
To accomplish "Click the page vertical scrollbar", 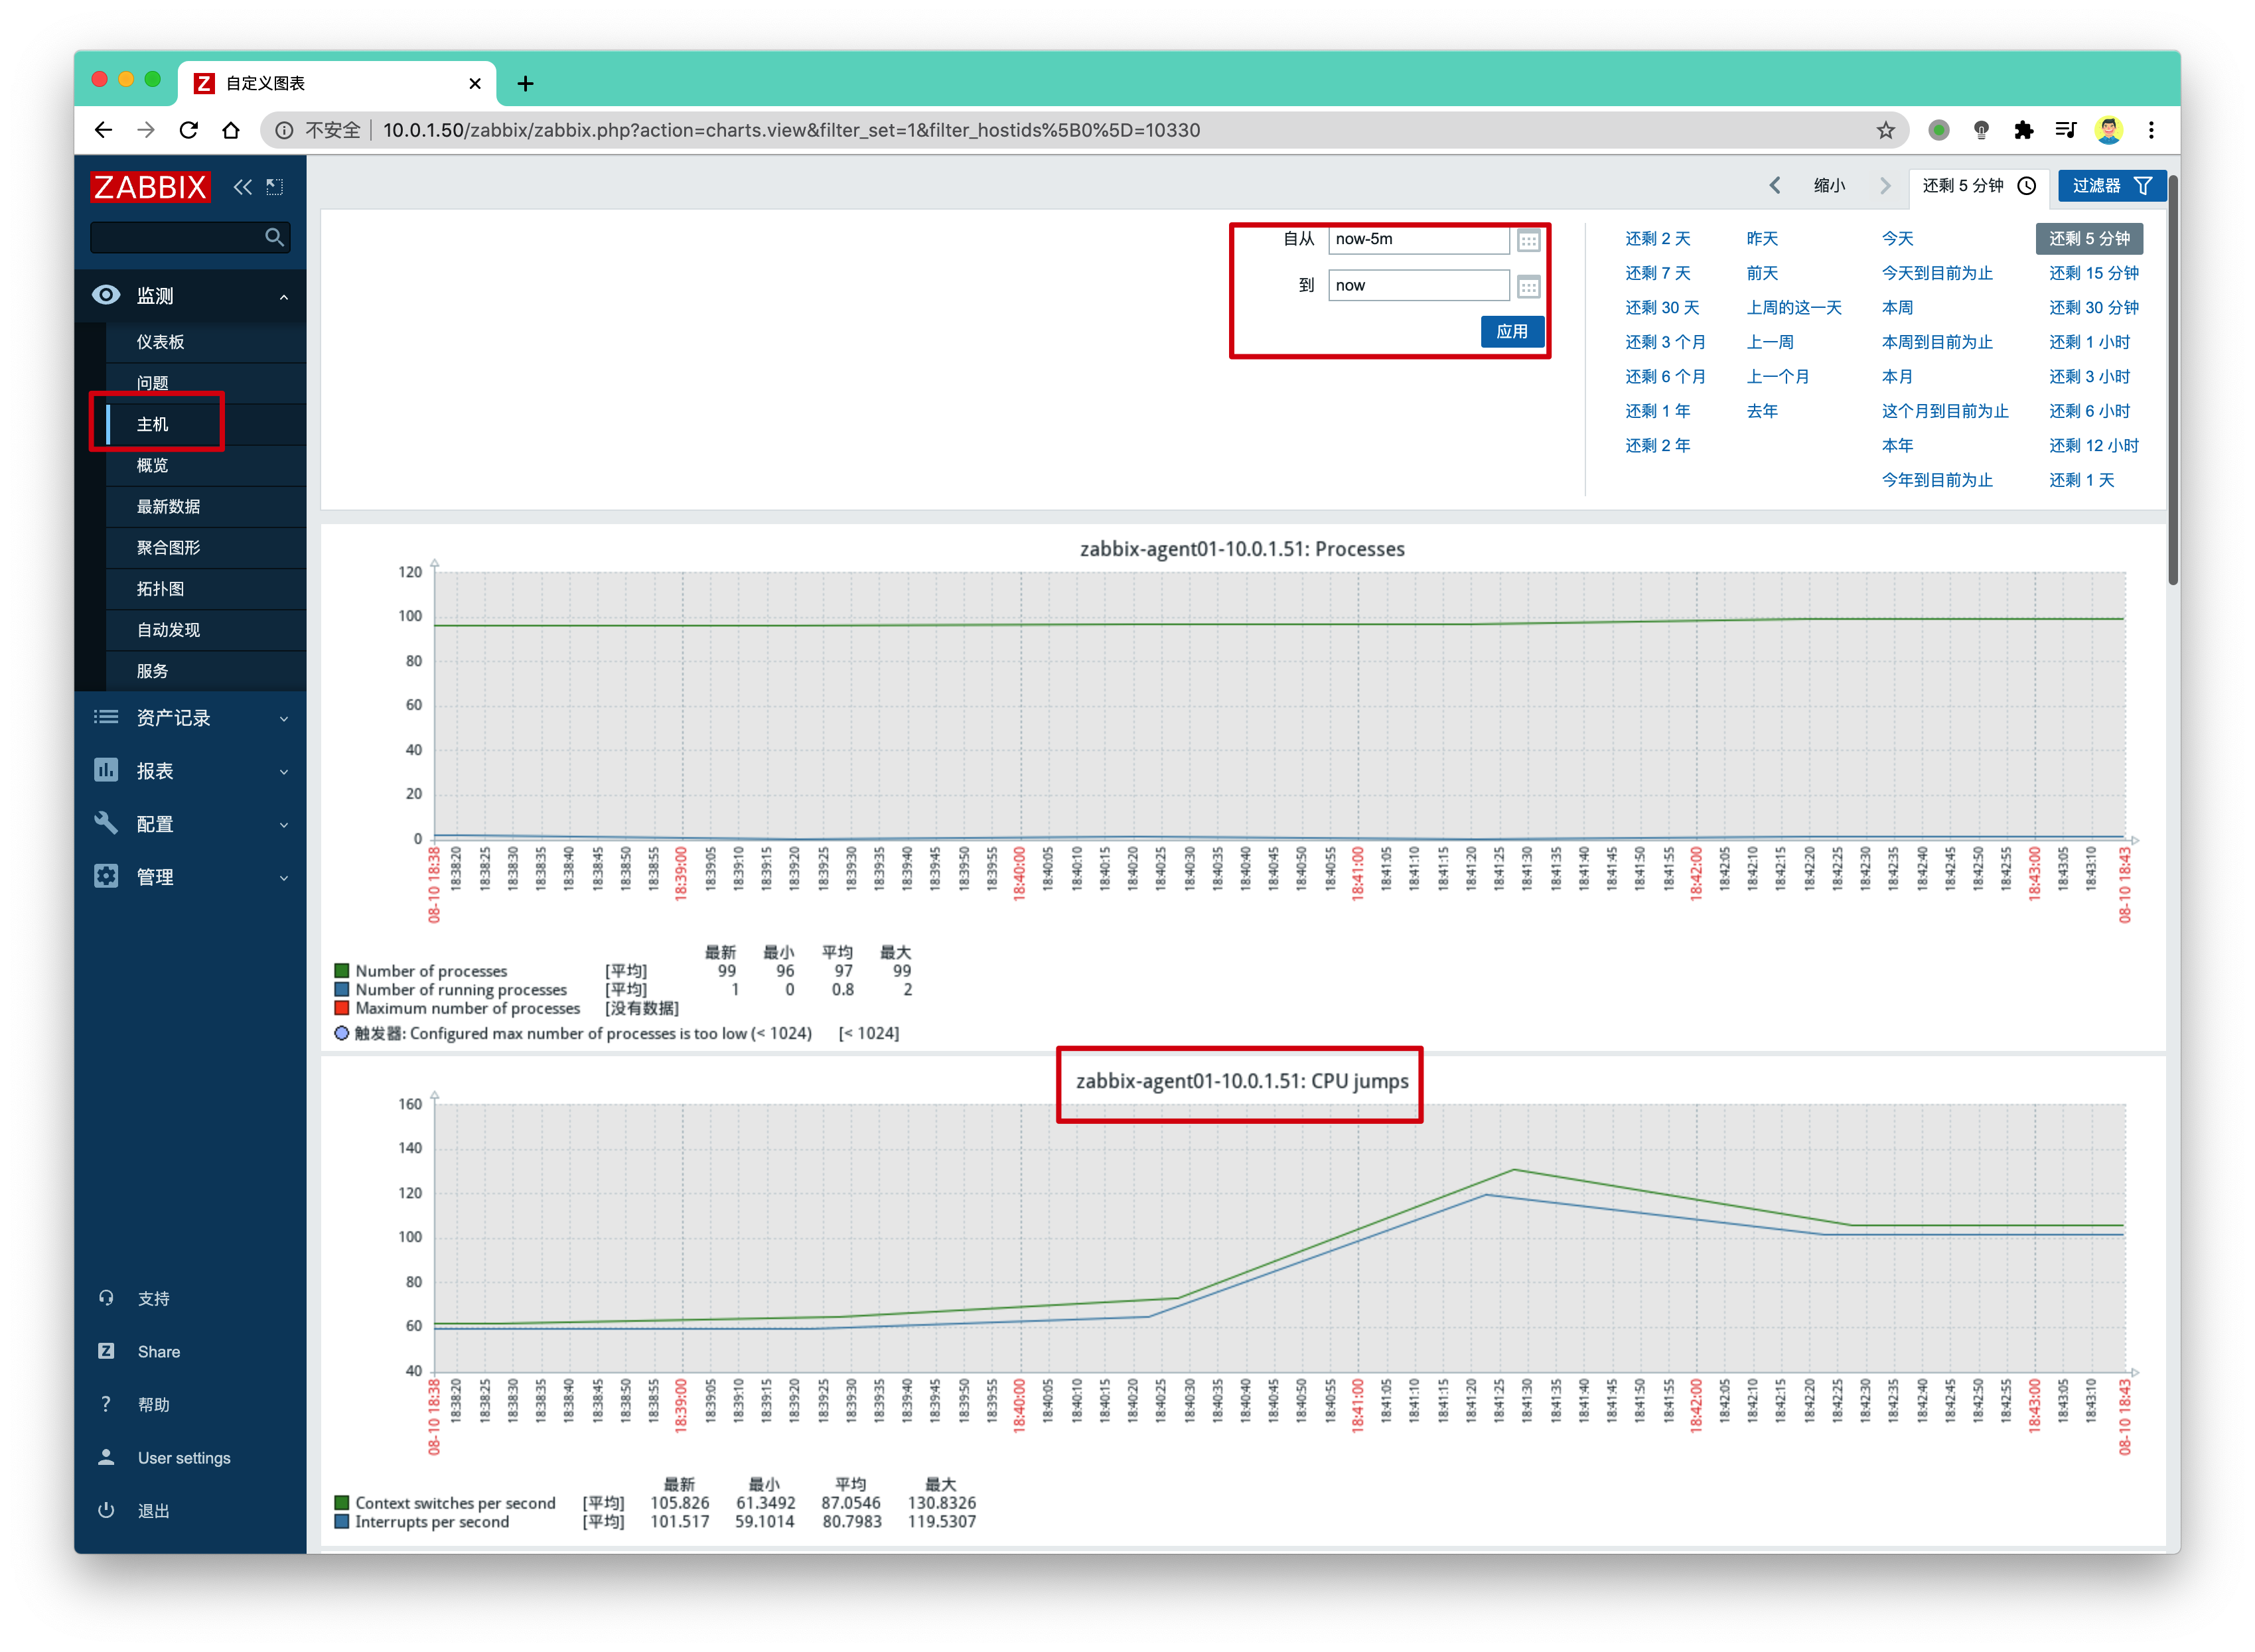I will pos(2172,380).
